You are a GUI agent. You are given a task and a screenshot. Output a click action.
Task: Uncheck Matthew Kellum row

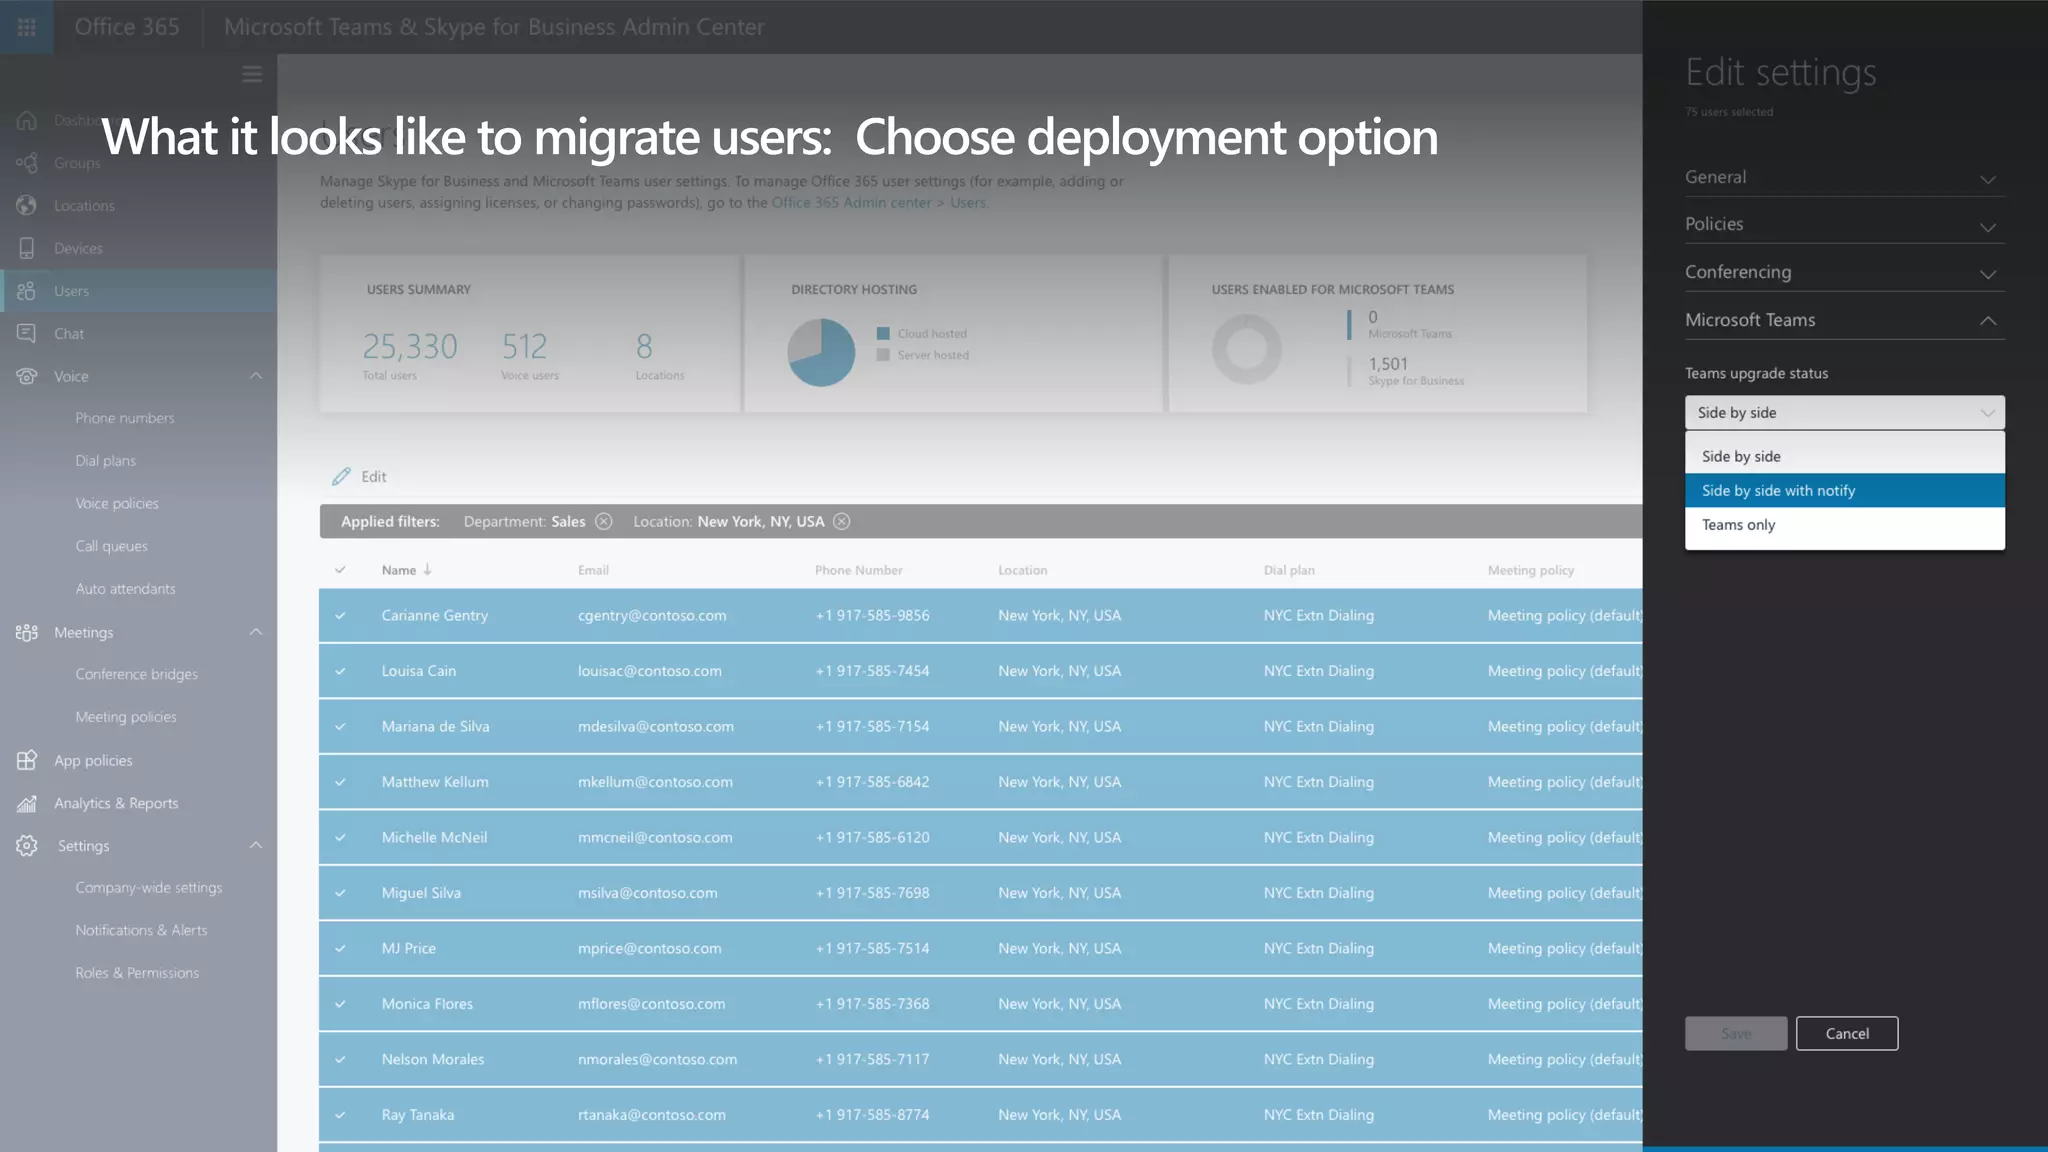340,782
